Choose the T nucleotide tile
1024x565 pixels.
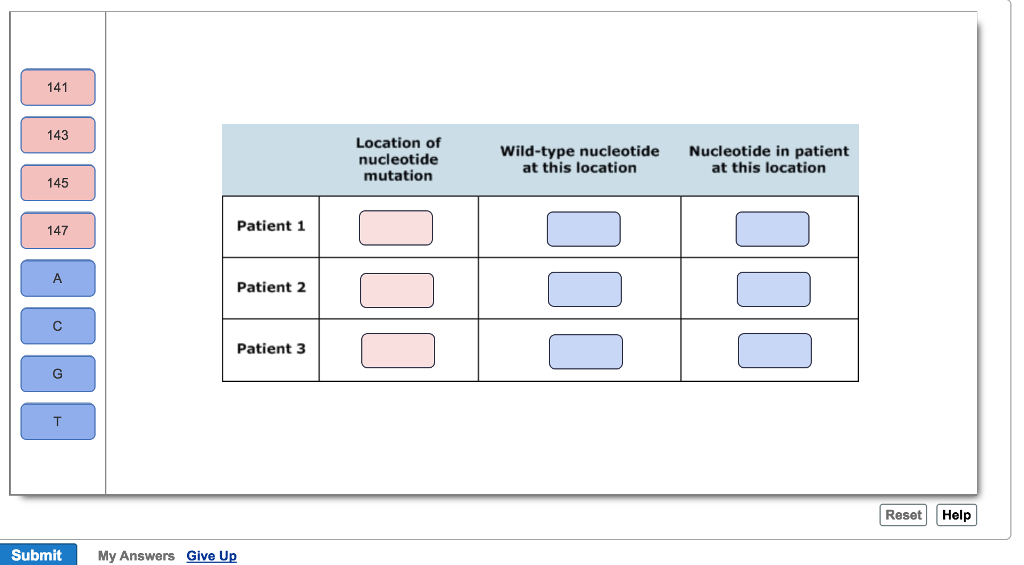57,421
